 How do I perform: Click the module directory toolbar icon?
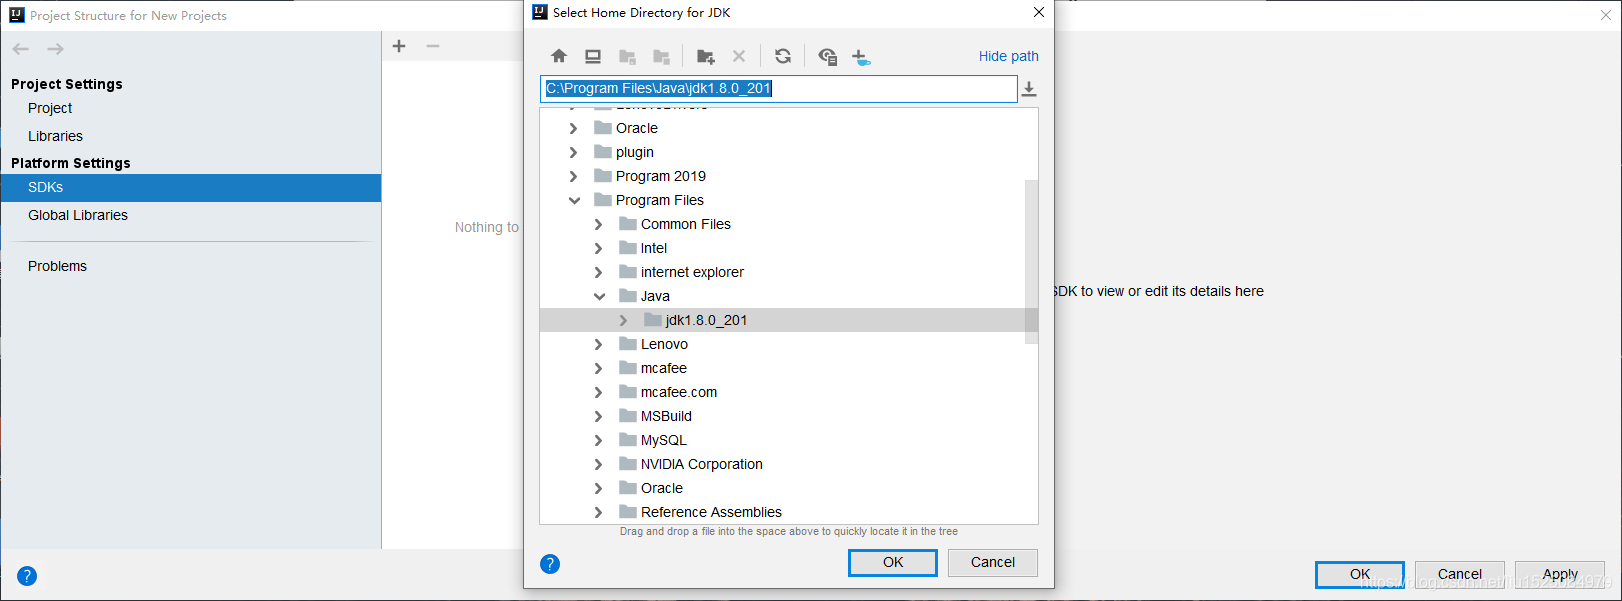(x=661, y=56)
